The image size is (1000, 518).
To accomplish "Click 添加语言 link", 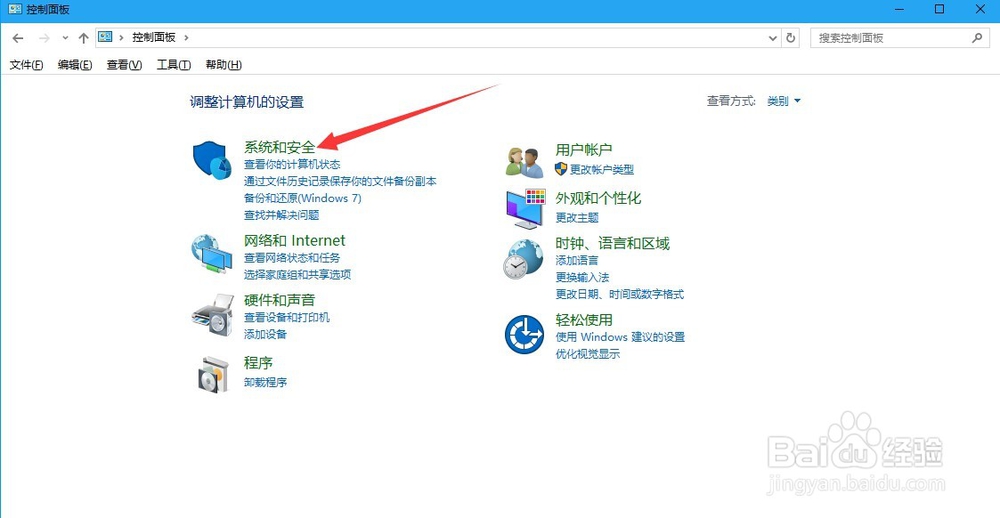I will point(577,260).
